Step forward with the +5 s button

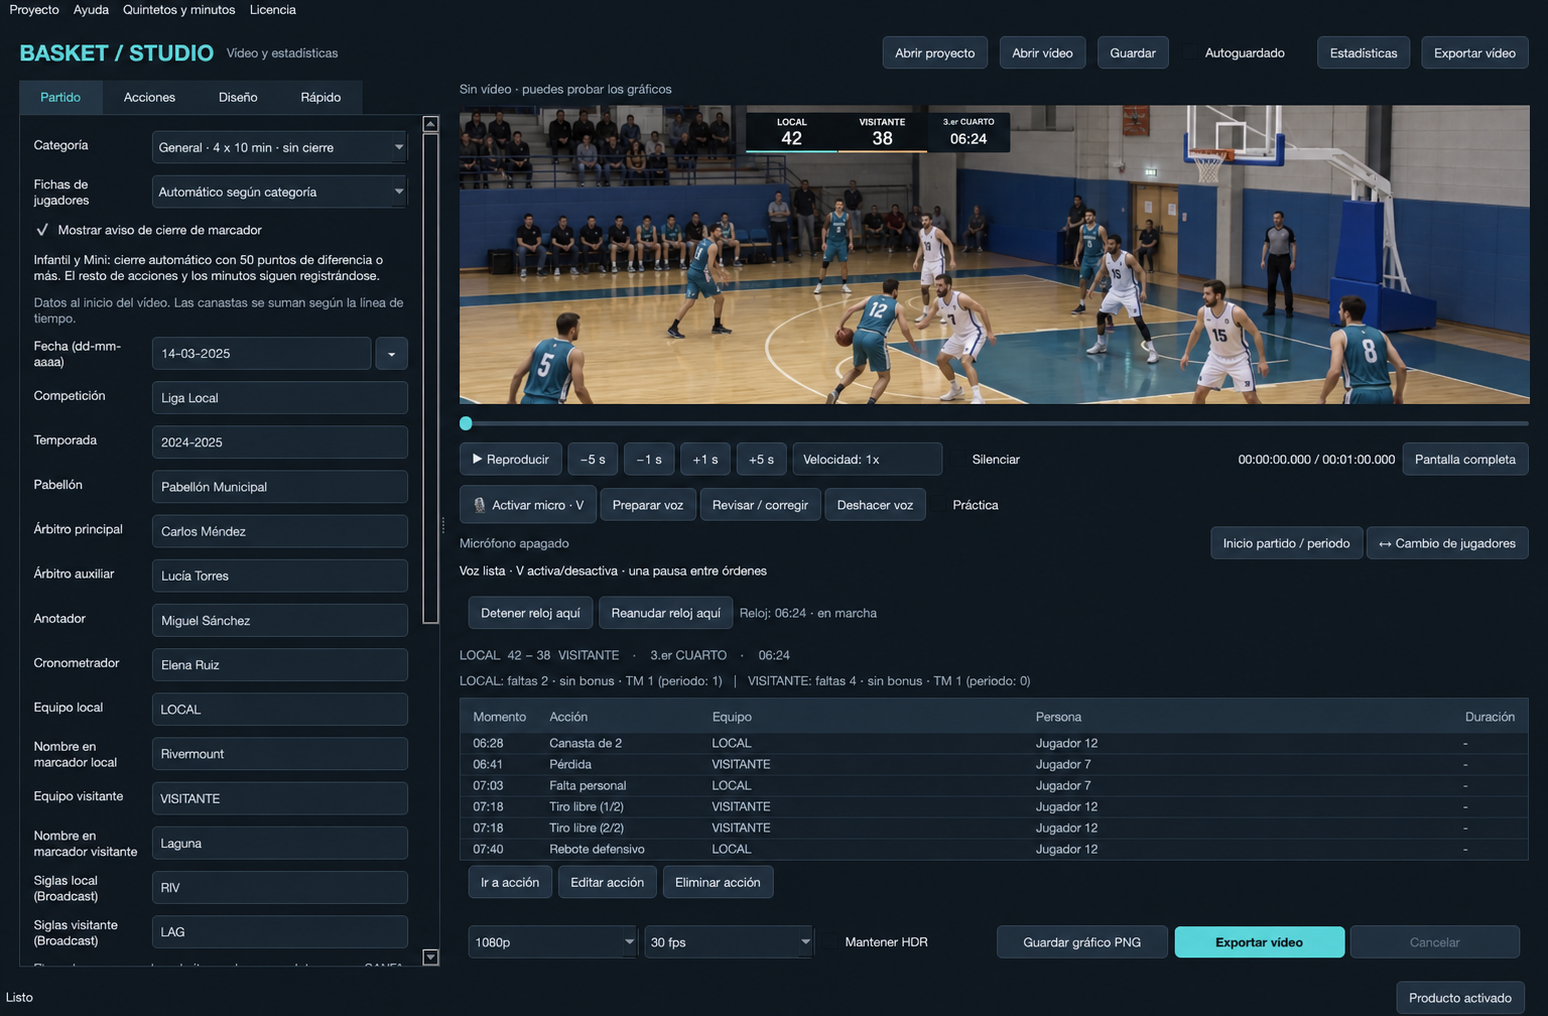click(x=761, y=459)
